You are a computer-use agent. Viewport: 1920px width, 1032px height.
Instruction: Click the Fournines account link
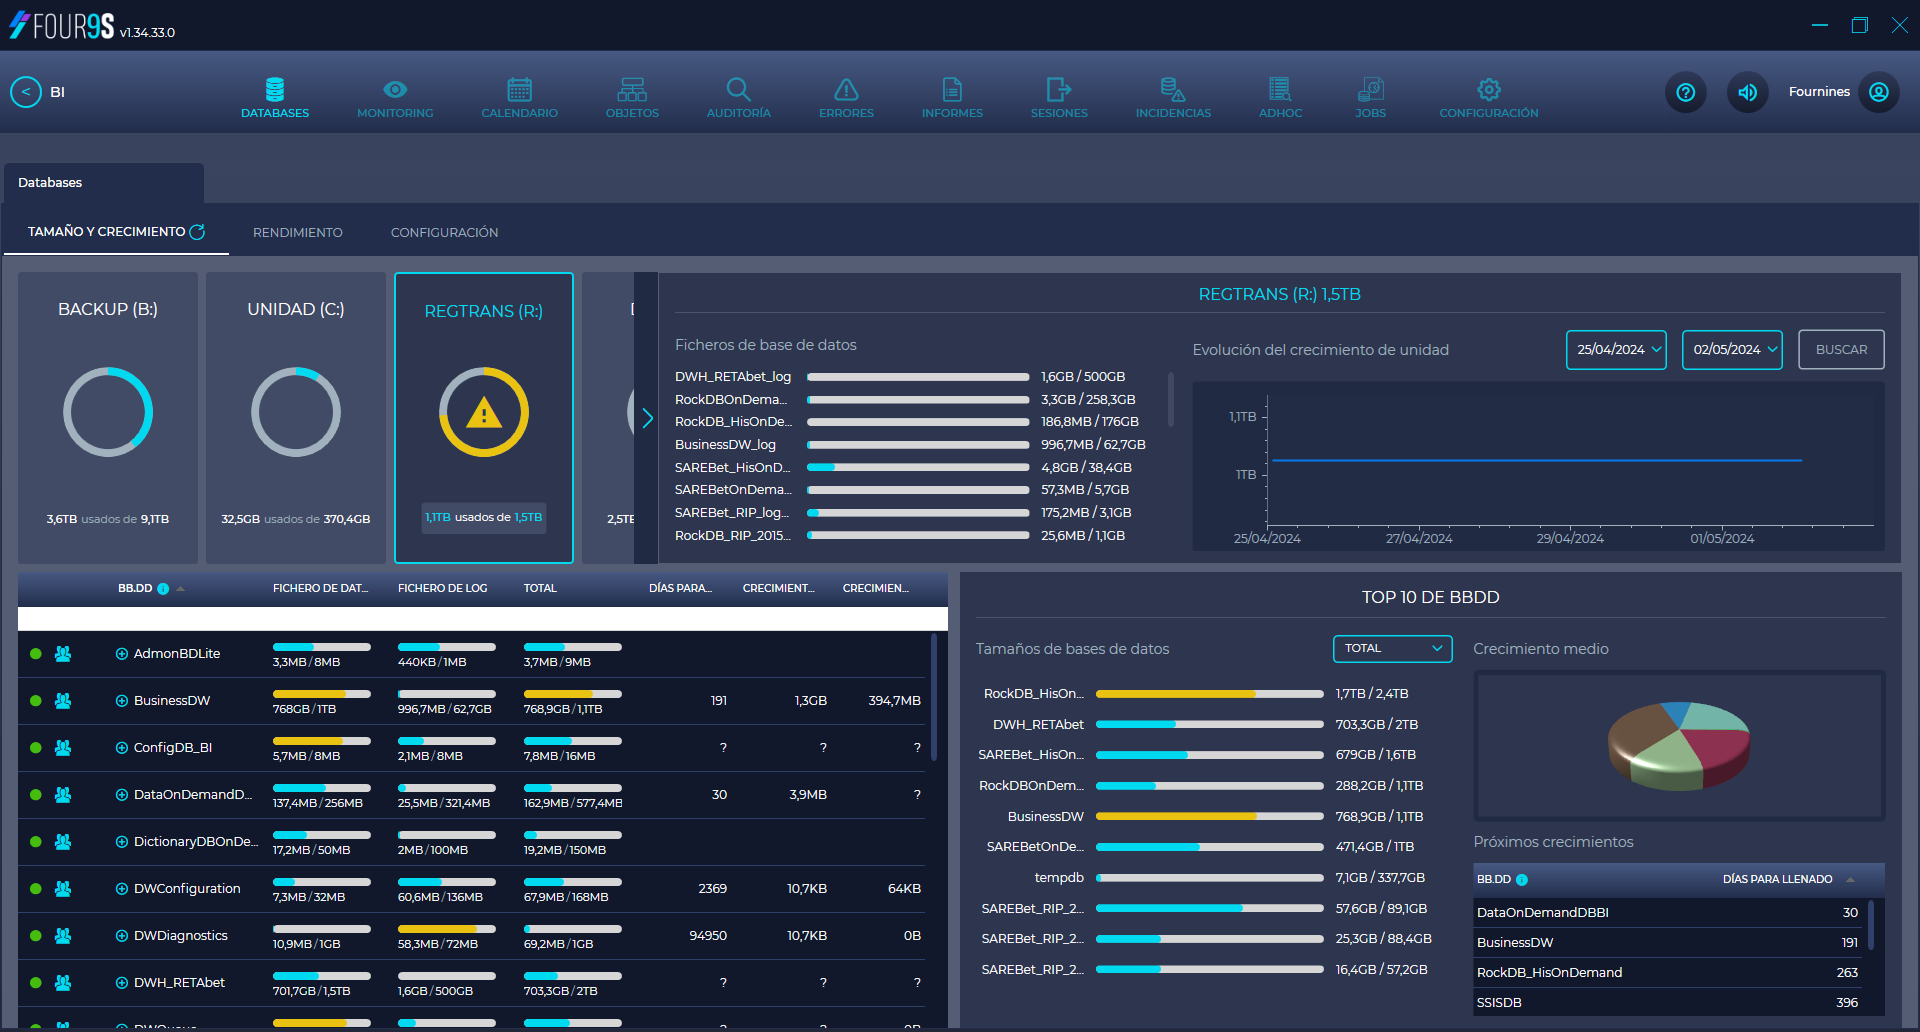[1818, 91]
